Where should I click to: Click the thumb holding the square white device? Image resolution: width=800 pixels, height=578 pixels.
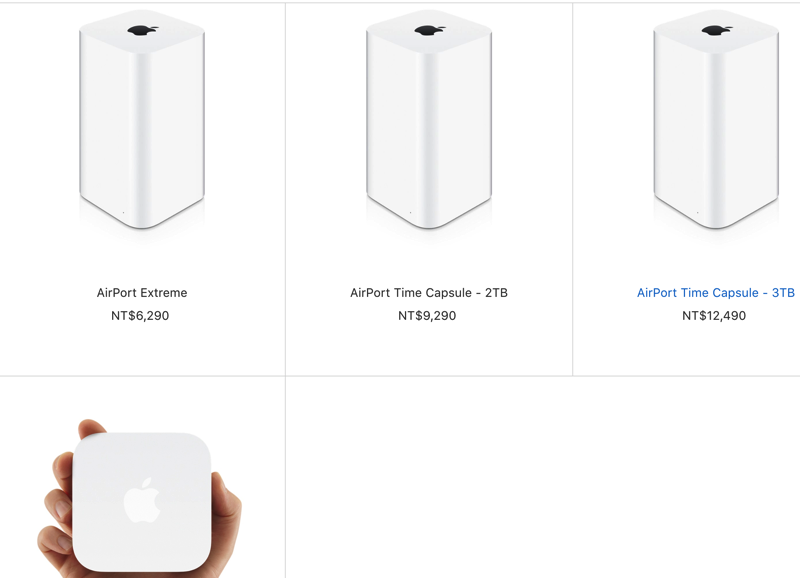[x=92, y=428]
